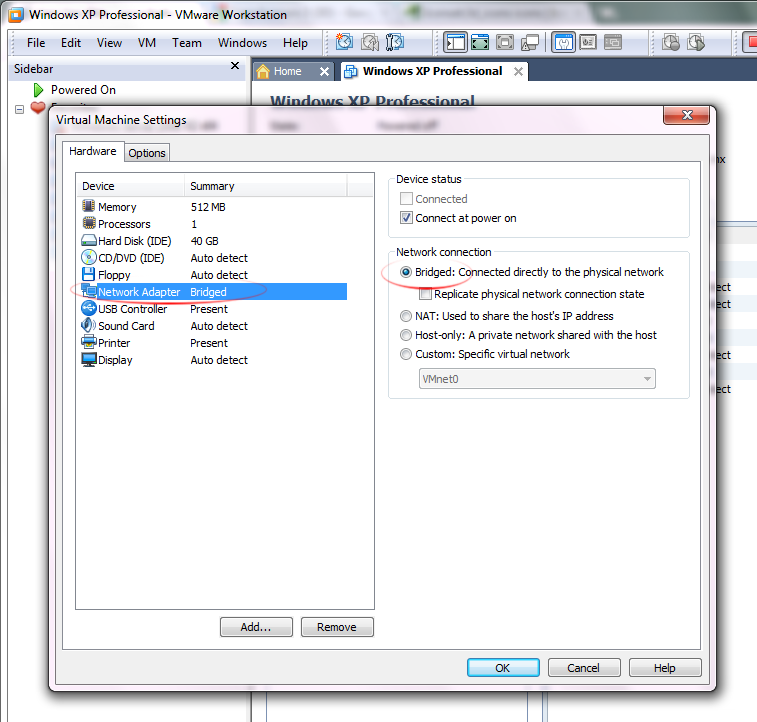This screenshot has width=757, height=722.
Task: Open the VMnet0 dropdown
Action: pyautogui.click(x=537, y=379)
